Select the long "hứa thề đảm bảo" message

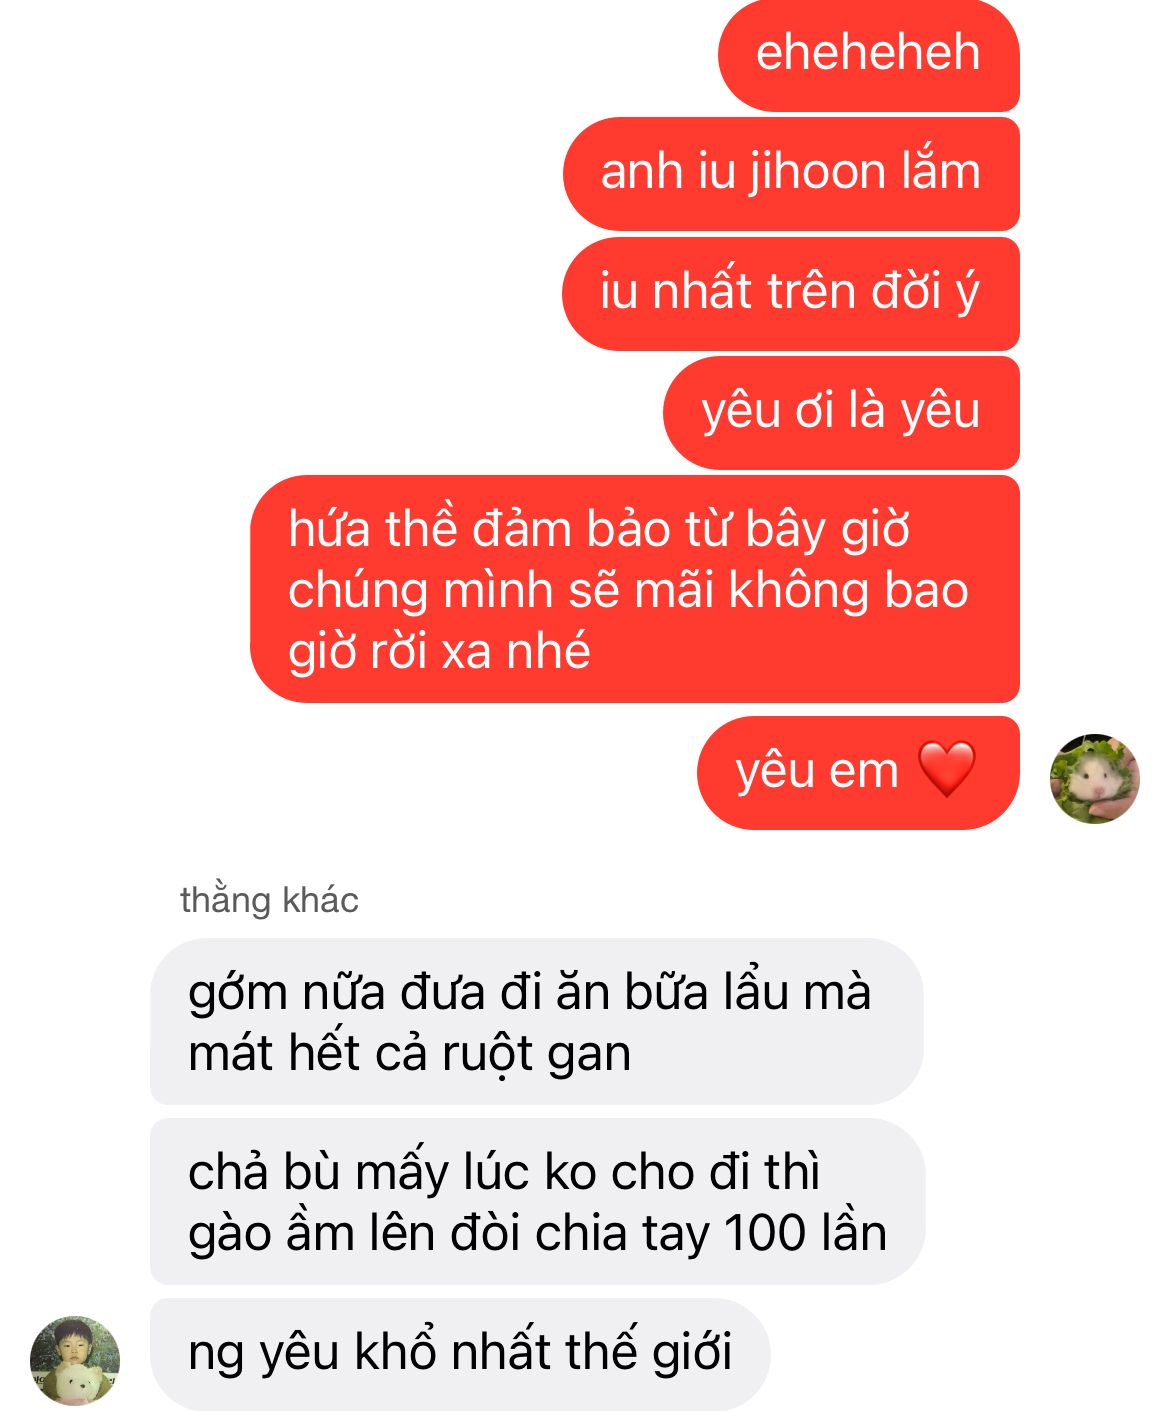(634, 589)
